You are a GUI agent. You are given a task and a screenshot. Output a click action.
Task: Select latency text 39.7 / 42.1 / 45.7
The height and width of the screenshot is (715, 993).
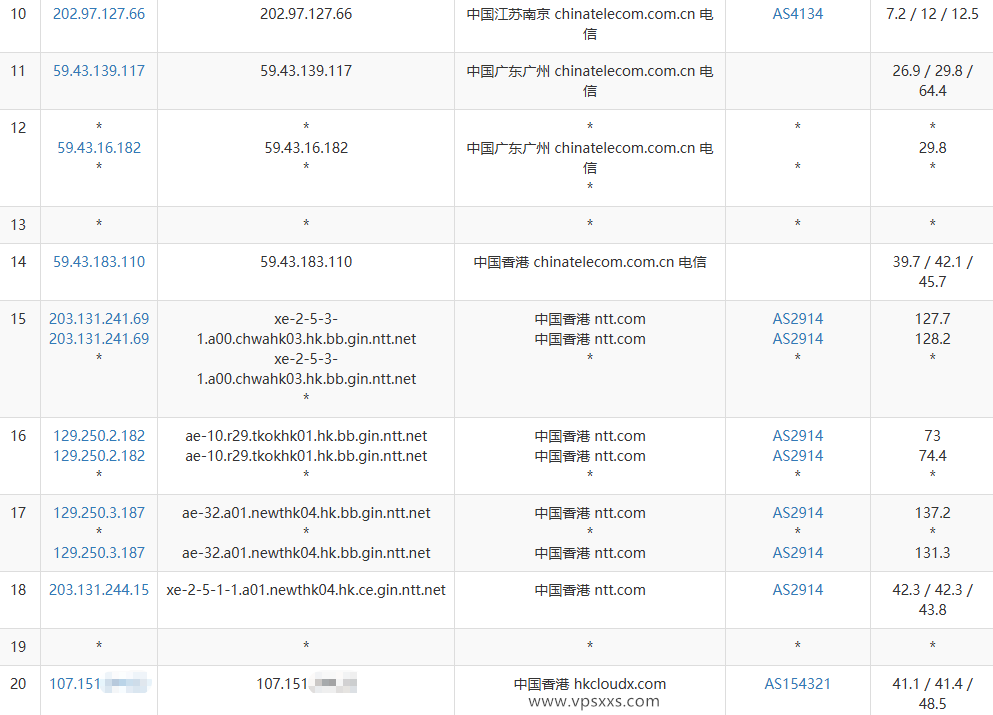coord(932,272)
